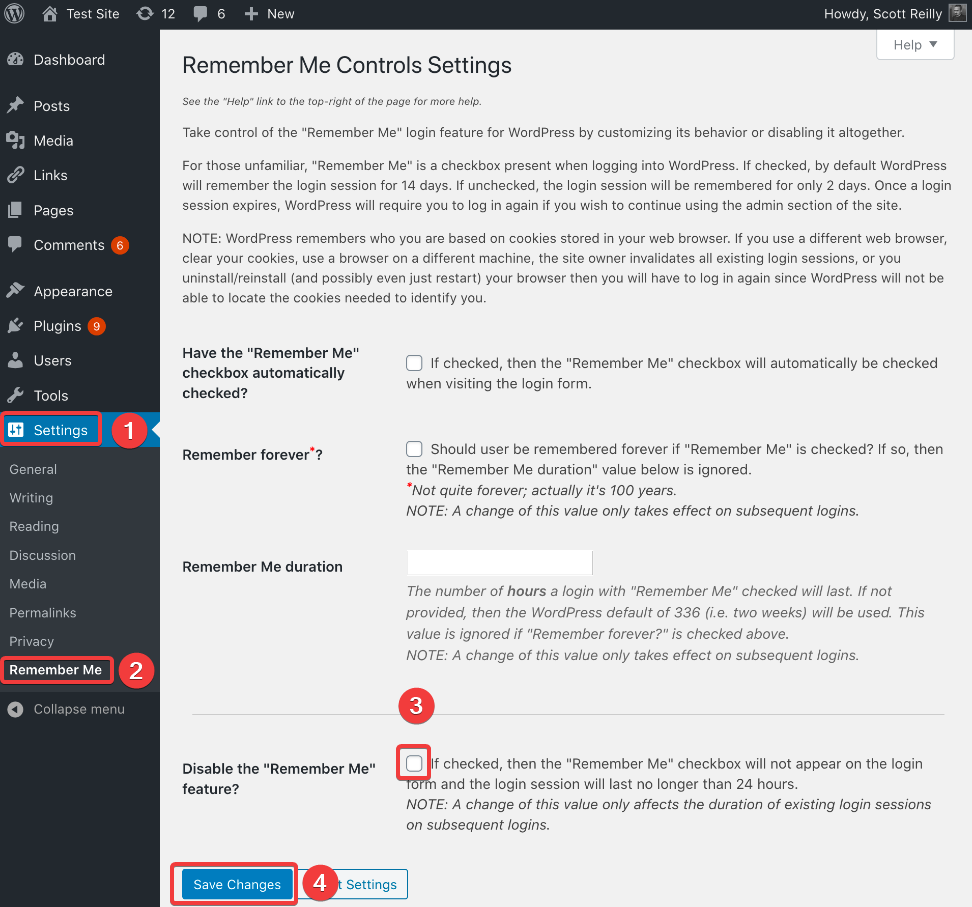This screenshot has height=907, width=972.
Task: Open Dashboard from the sidebar
Action: pyautogui.click(x=68, y=60)
